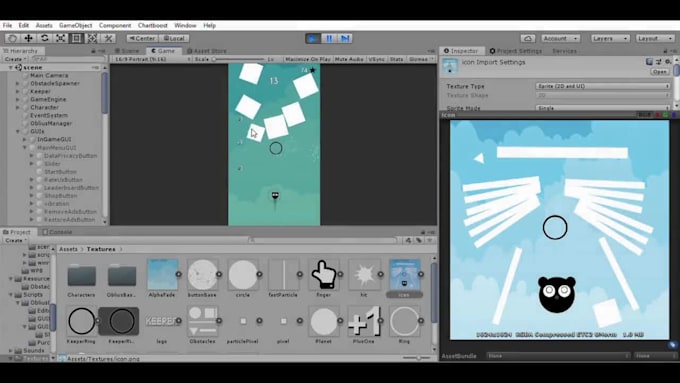Open the Cloud services icon
This screenshot has width=680, height=383.
[x=528, y=38]
